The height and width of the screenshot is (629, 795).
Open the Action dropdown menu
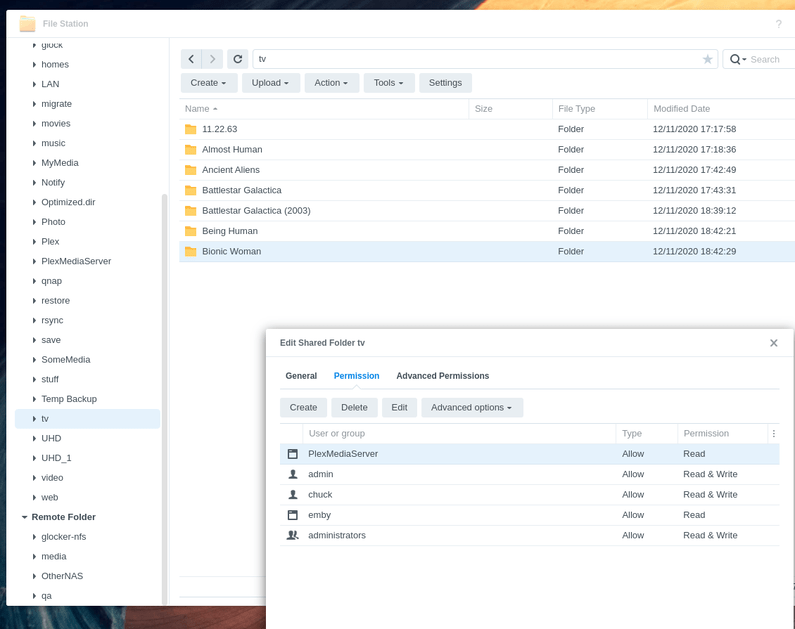(x=331, y=83)
